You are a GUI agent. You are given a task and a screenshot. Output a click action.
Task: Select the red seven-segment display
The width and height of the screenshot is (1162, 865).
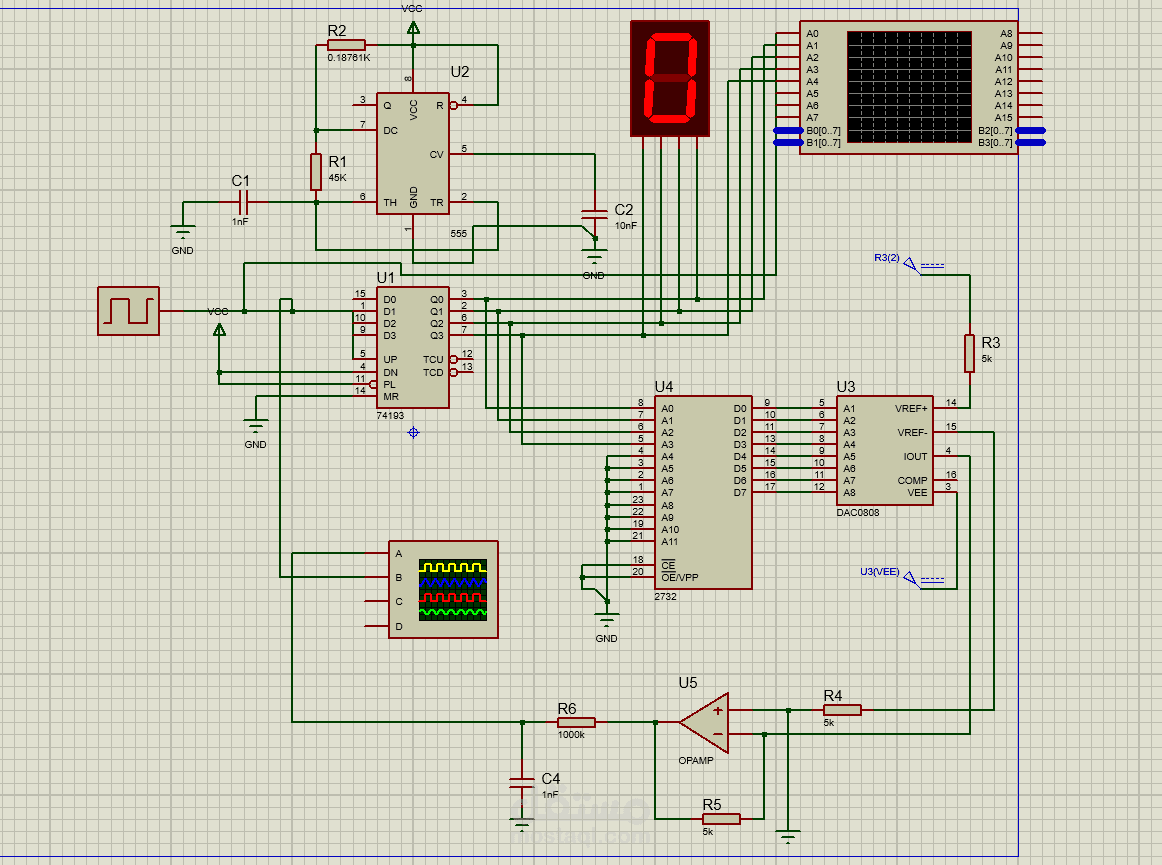(670, 79)
